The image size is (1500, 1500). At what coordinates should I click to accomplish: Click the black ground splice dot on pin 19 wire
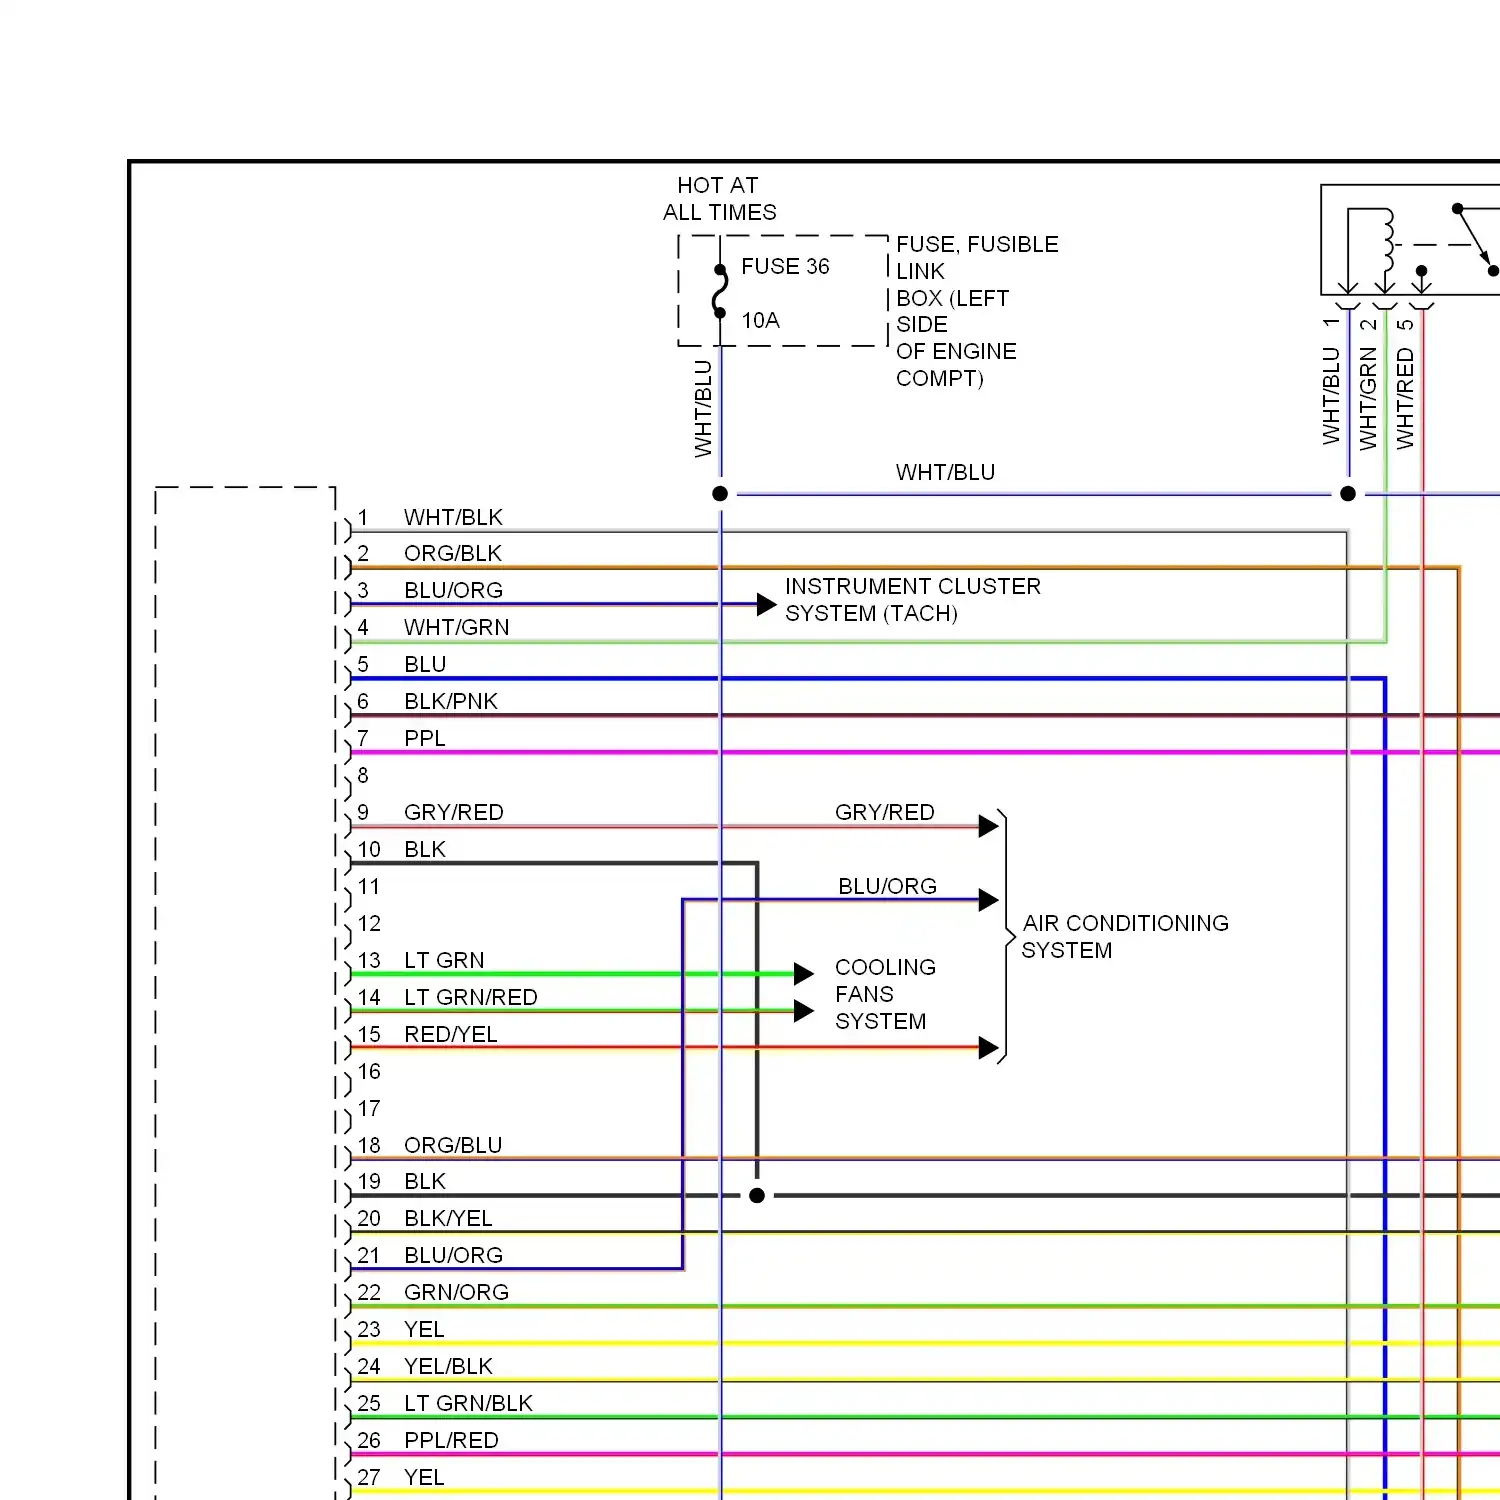pyautogui.click(x=757, y=1196)
